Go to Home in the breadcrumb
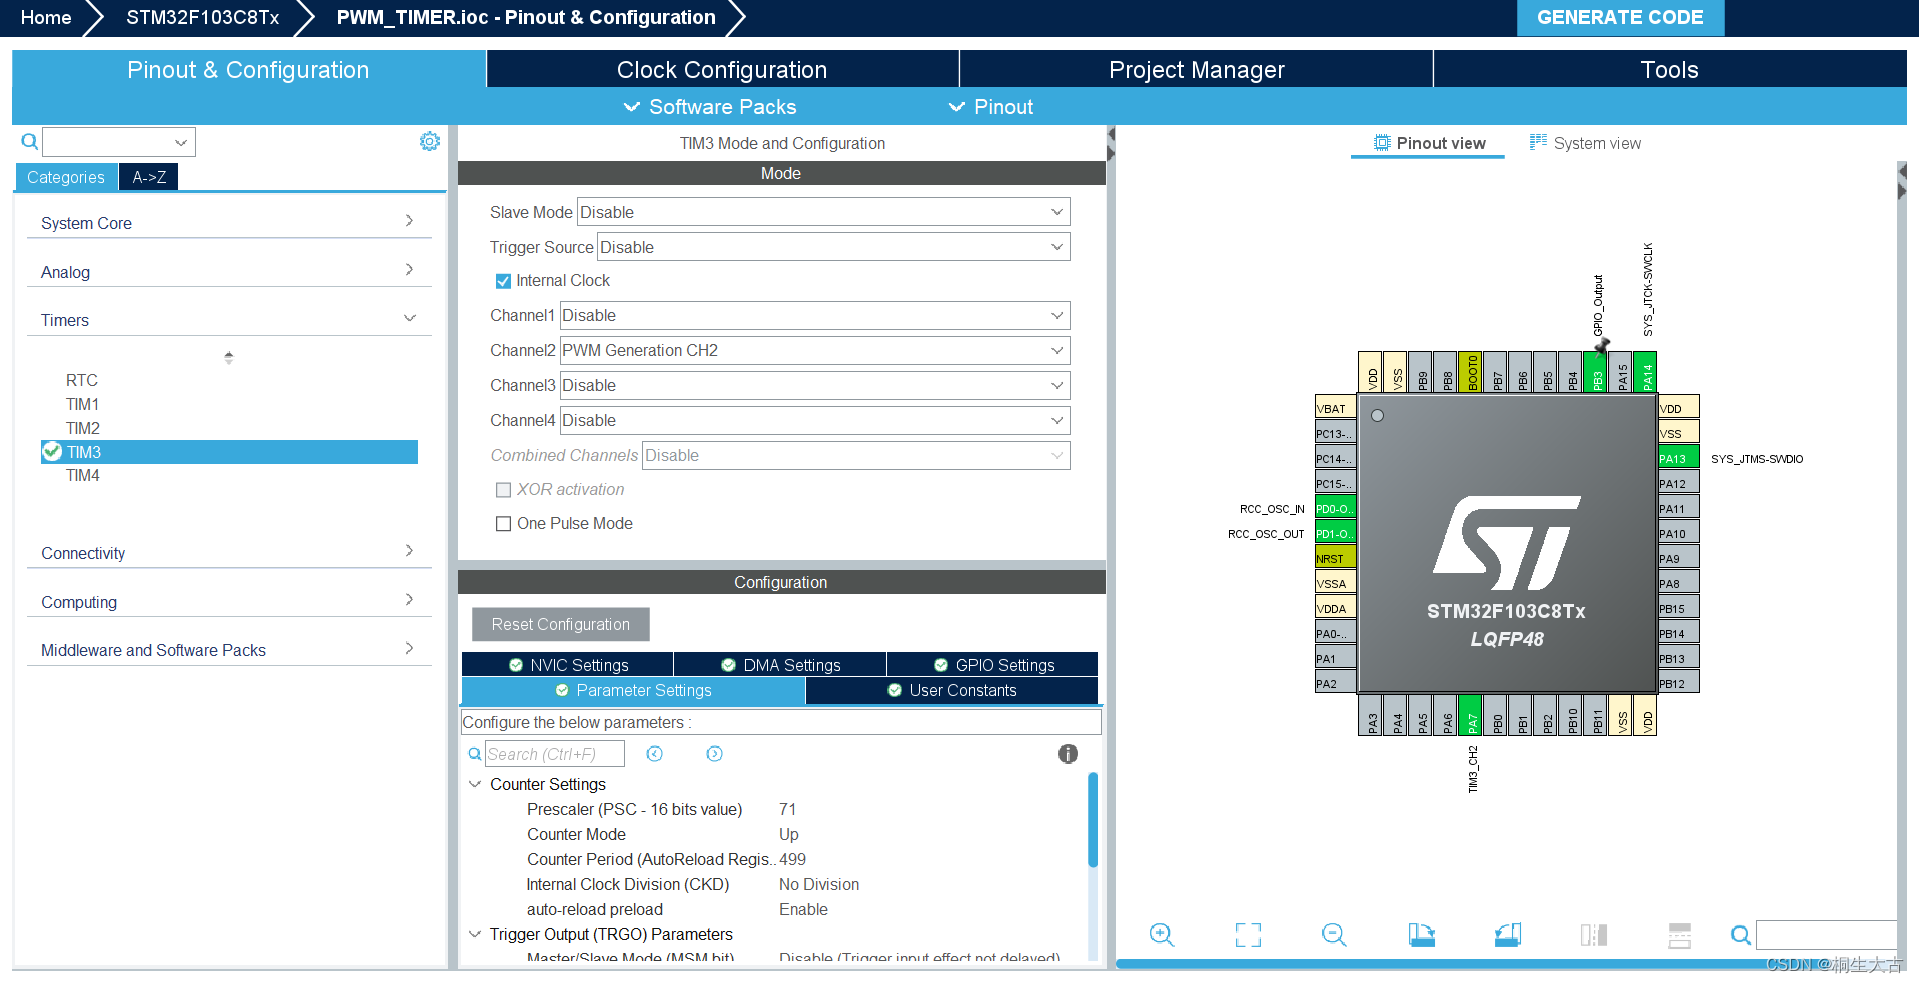 pos(46,17)
